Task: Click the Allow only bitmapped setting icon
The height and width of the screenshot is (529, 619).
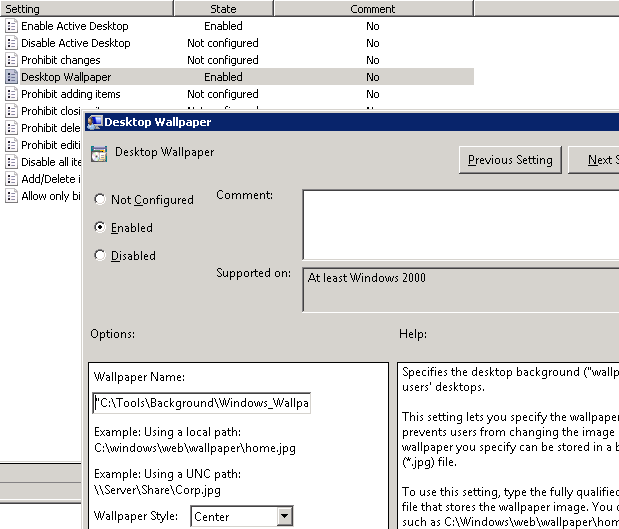Action: [x=12, y=196]
